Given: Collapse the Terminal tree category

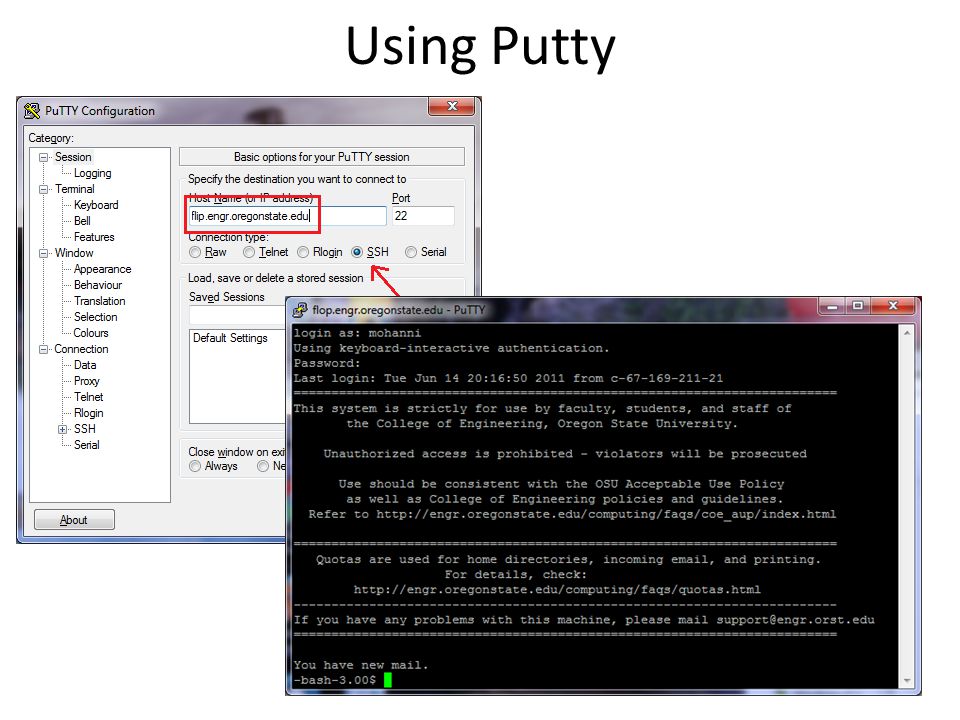Looking at the screenshot, I should [x=43, y=189].
